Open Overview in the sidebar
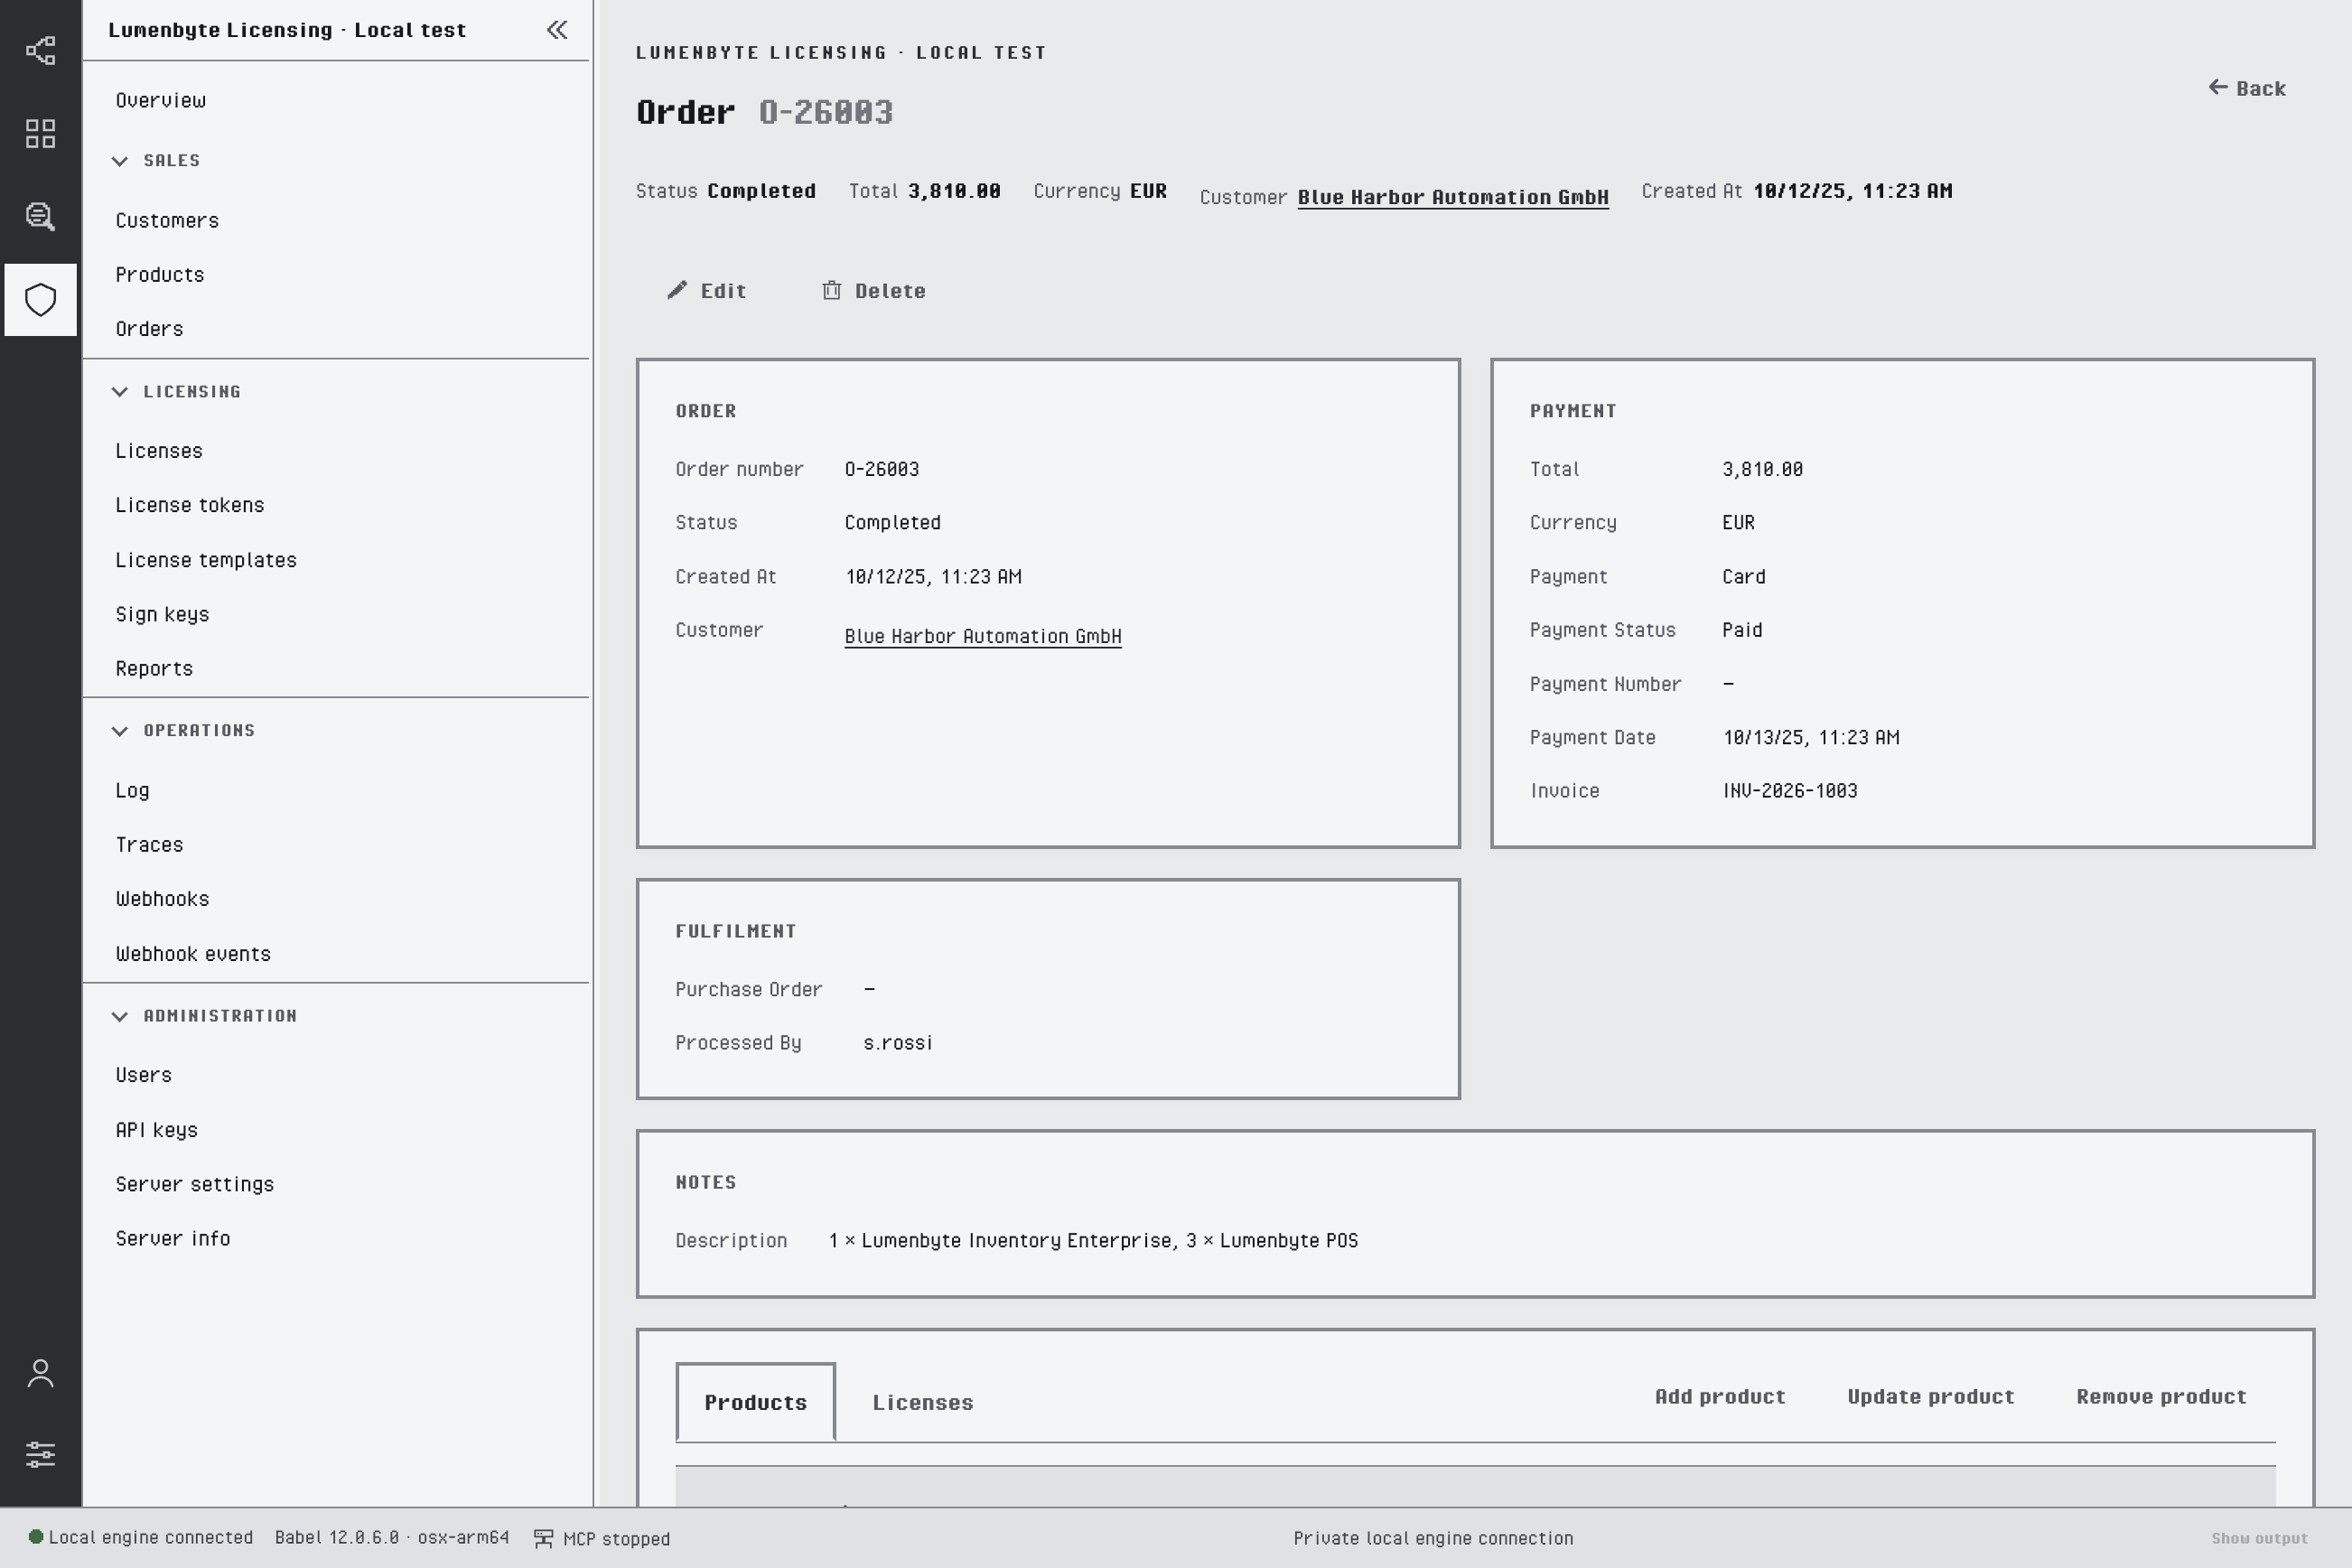The width and height of the screenshot is (2352, 1568). point(161,100)
